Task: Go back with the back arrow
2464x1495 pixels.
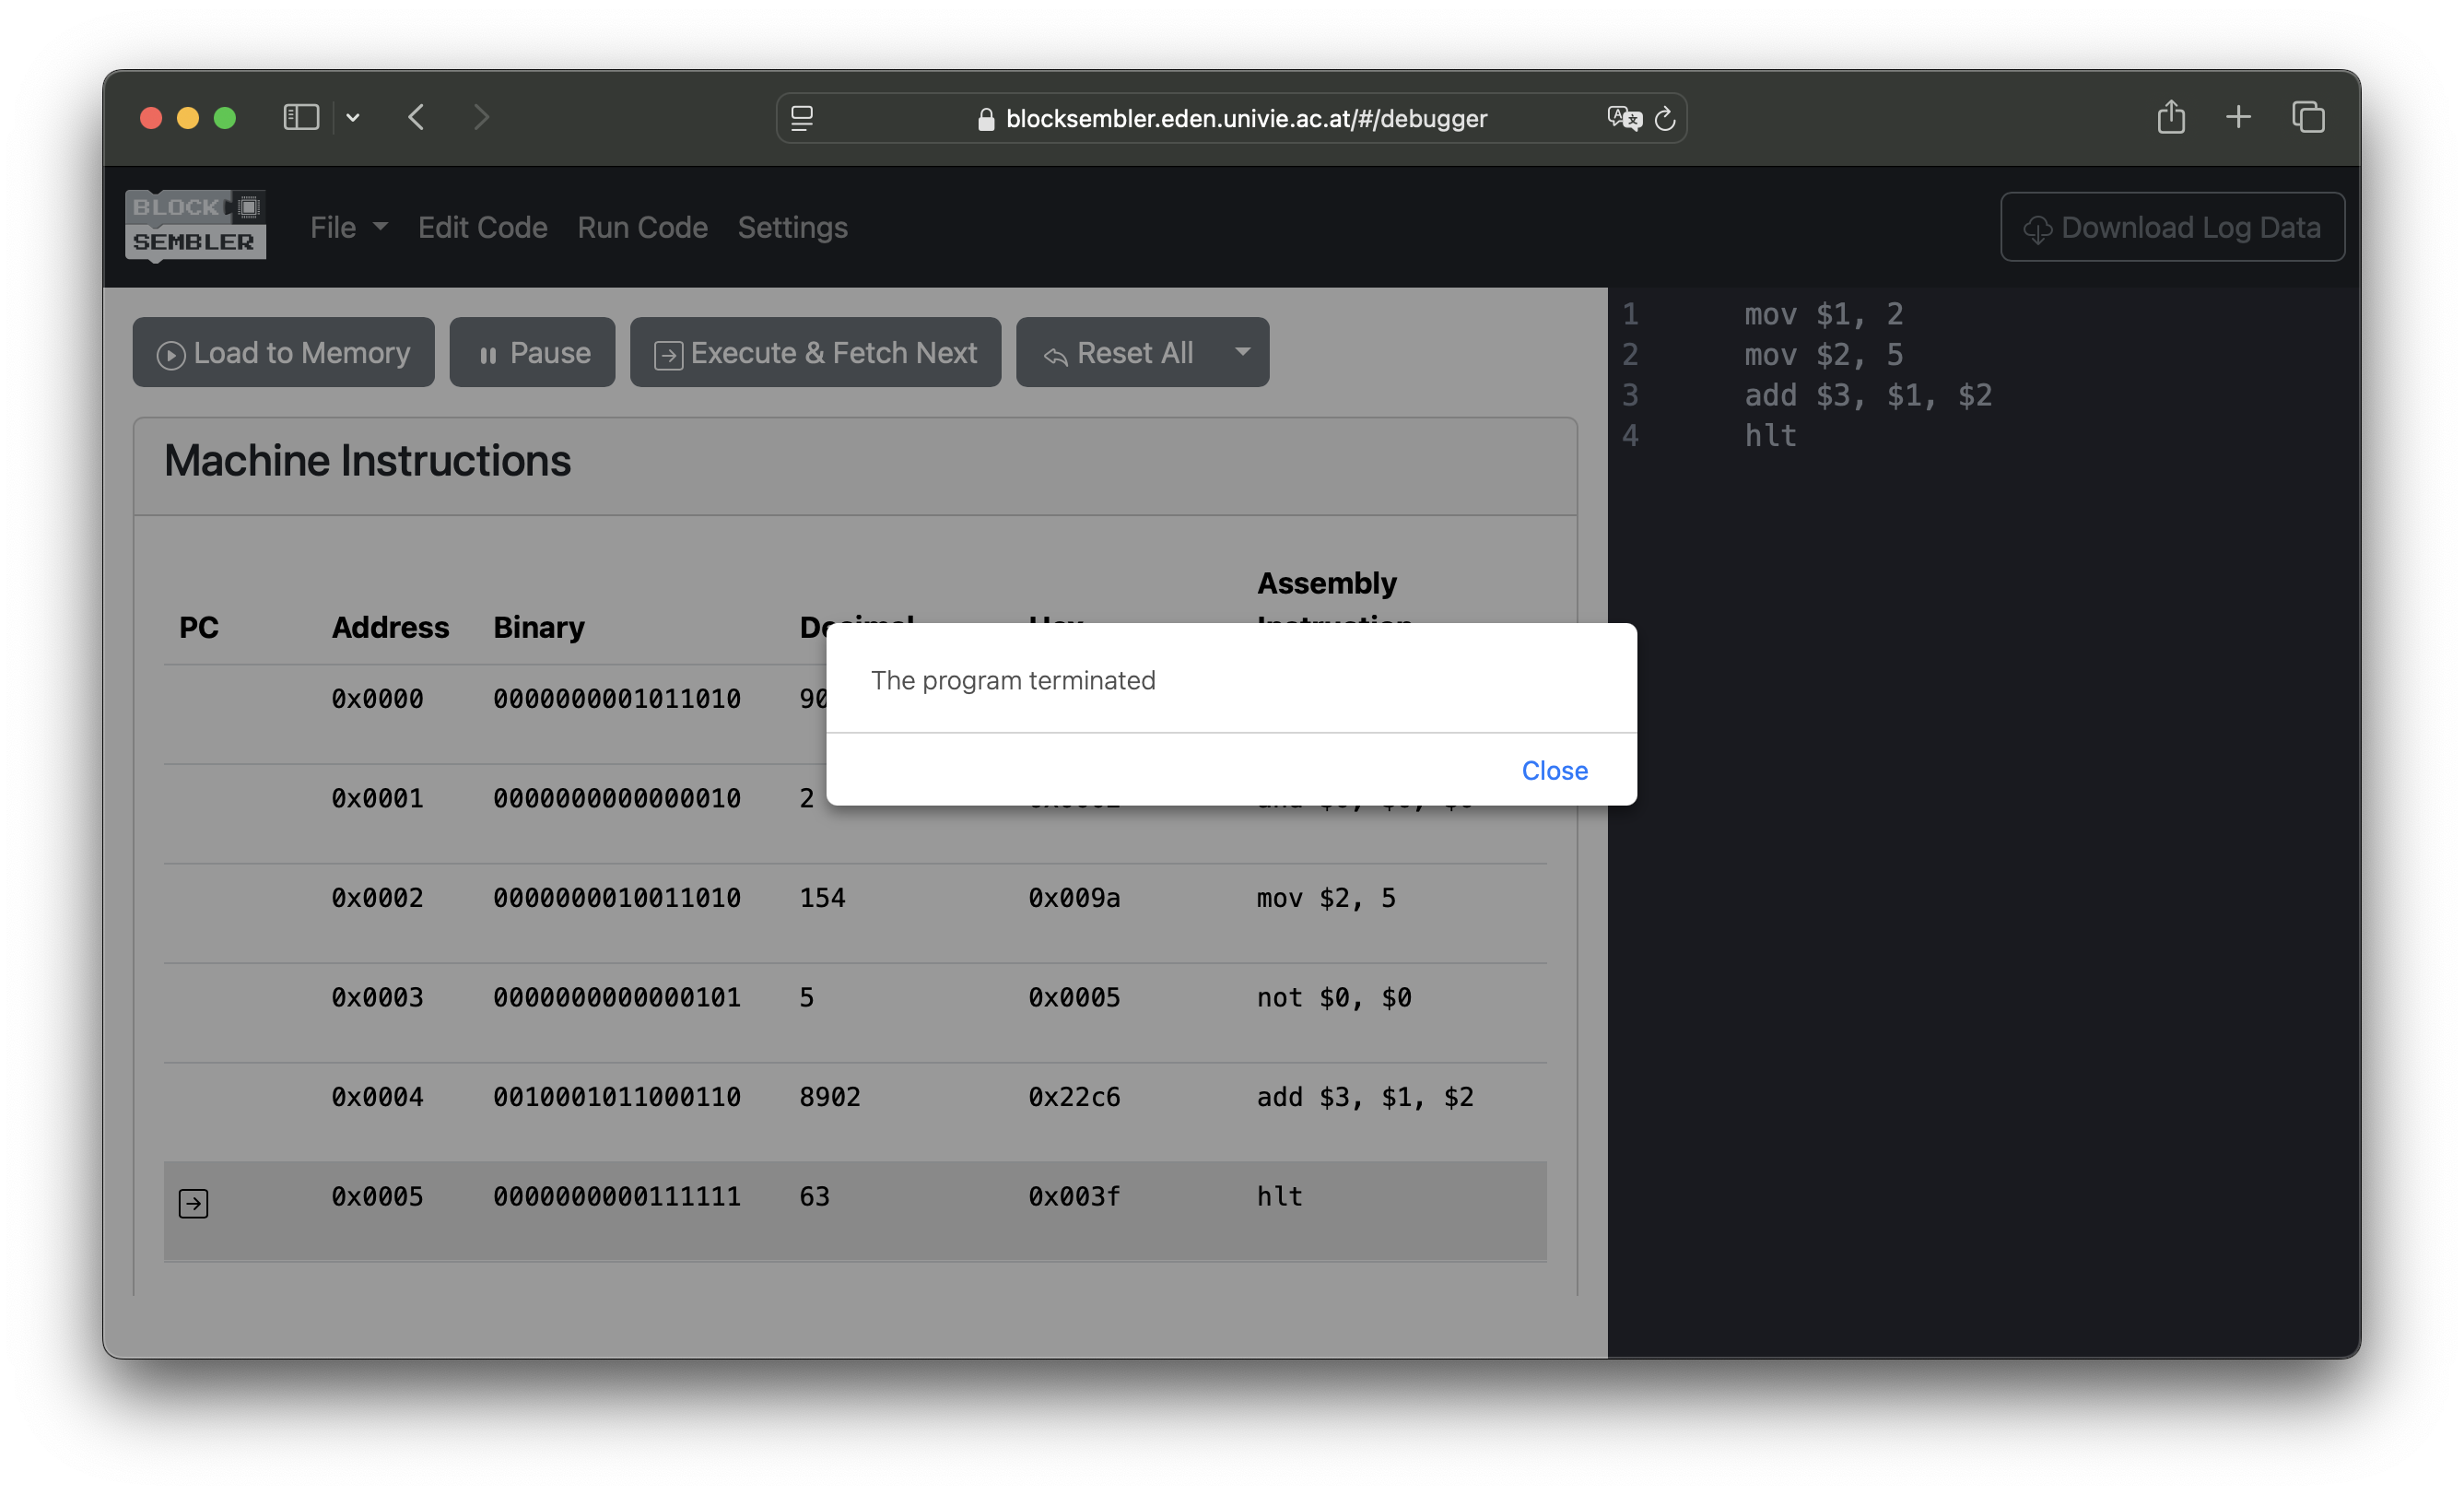Action: click(x=417, y=118)
